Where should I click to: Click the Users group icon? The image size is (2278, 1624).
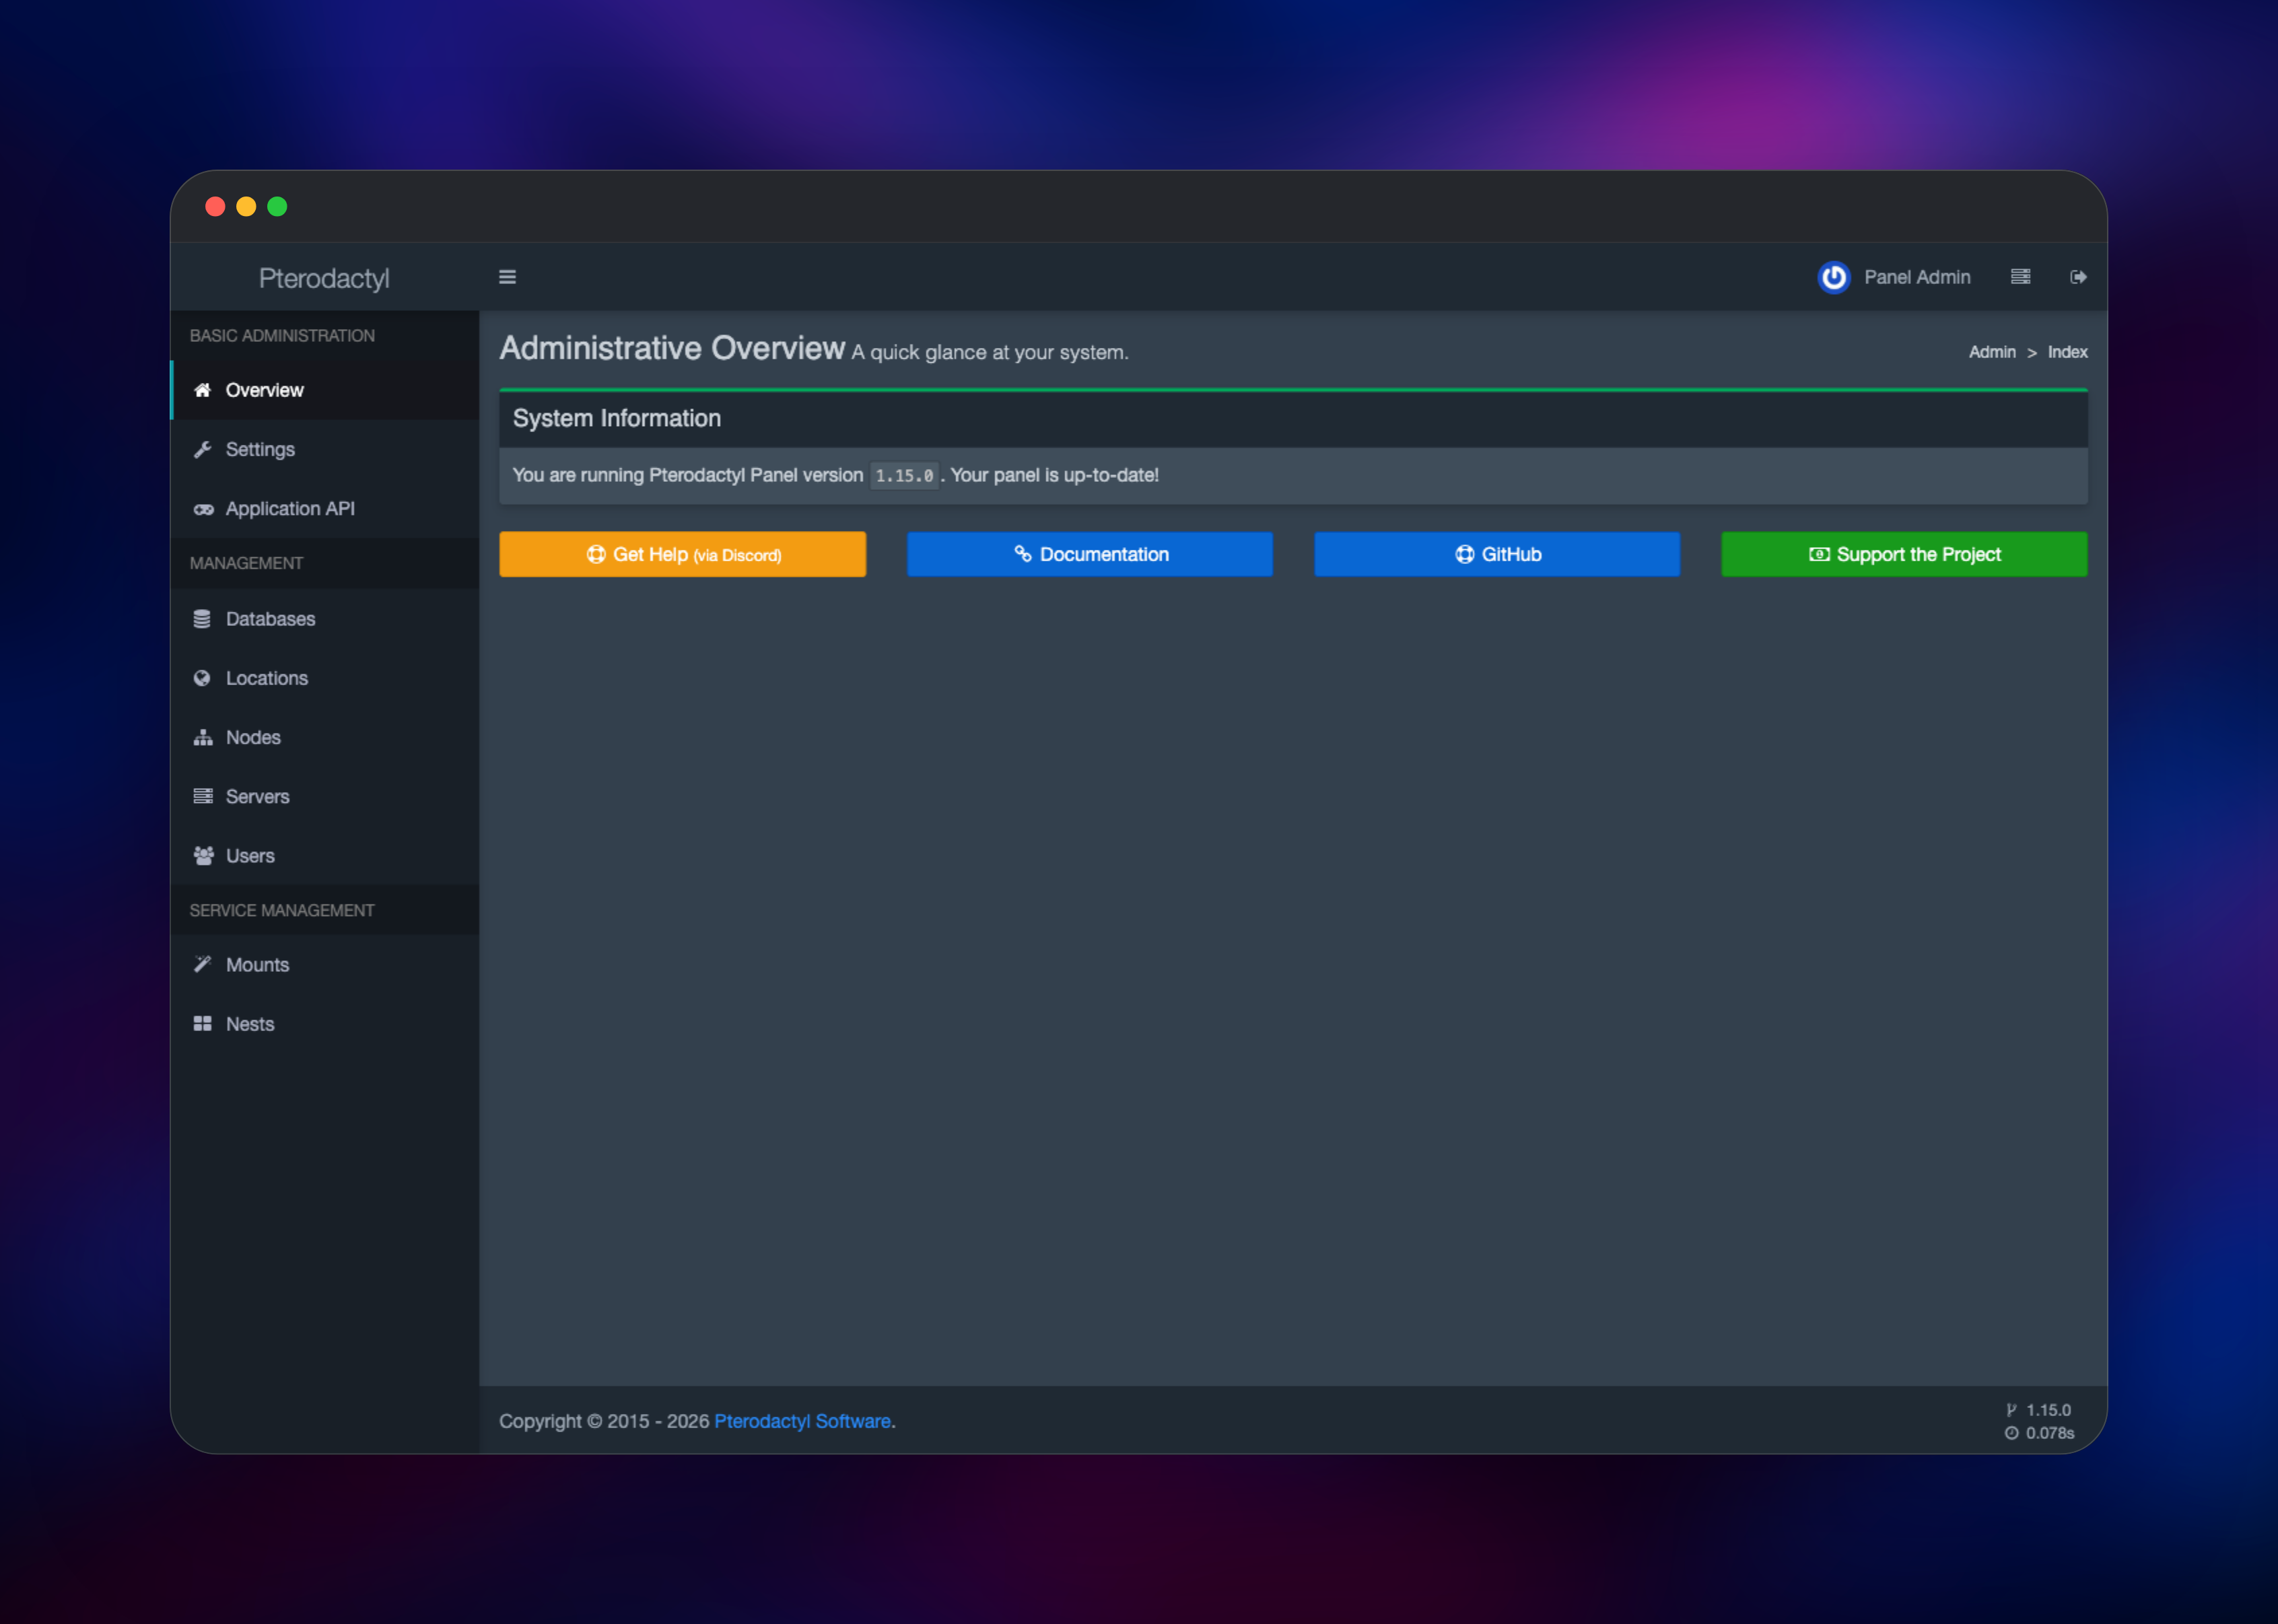(x=203, y=856)
